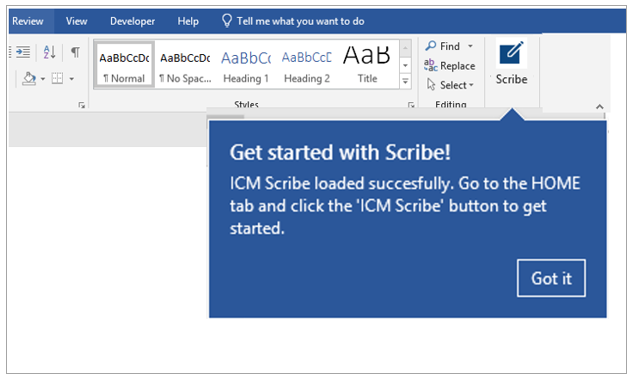This screenshot has width=636, height=386.
Task: Apply the No Spacing style
Action: pyautogui.click(x=185, y=64)
